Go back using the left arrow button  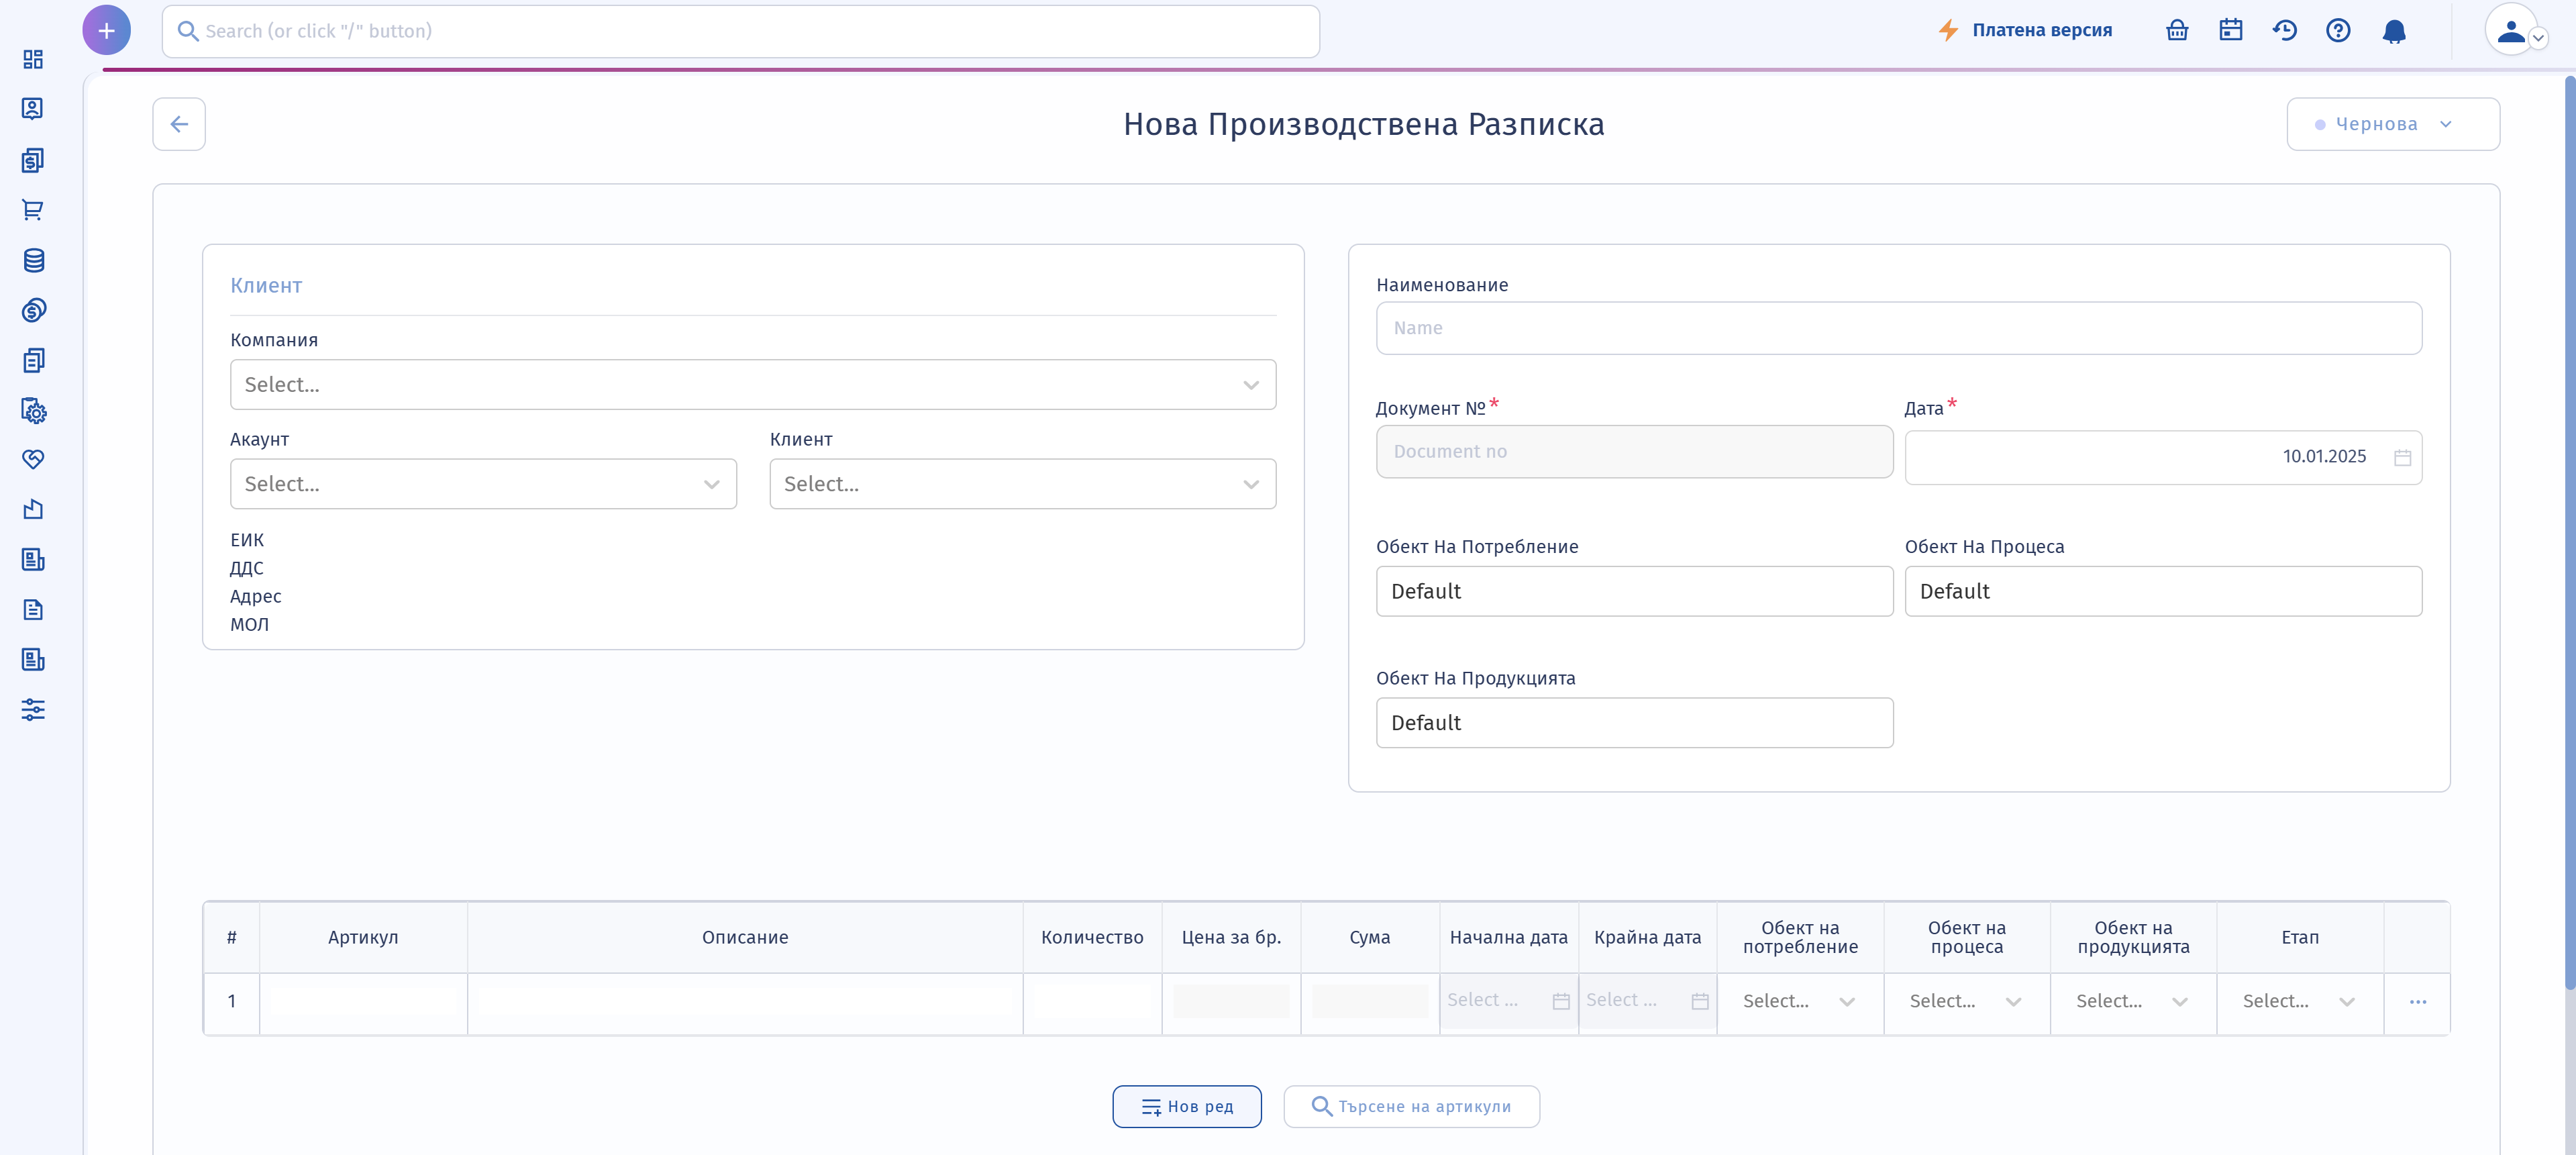tap(179, 124)
